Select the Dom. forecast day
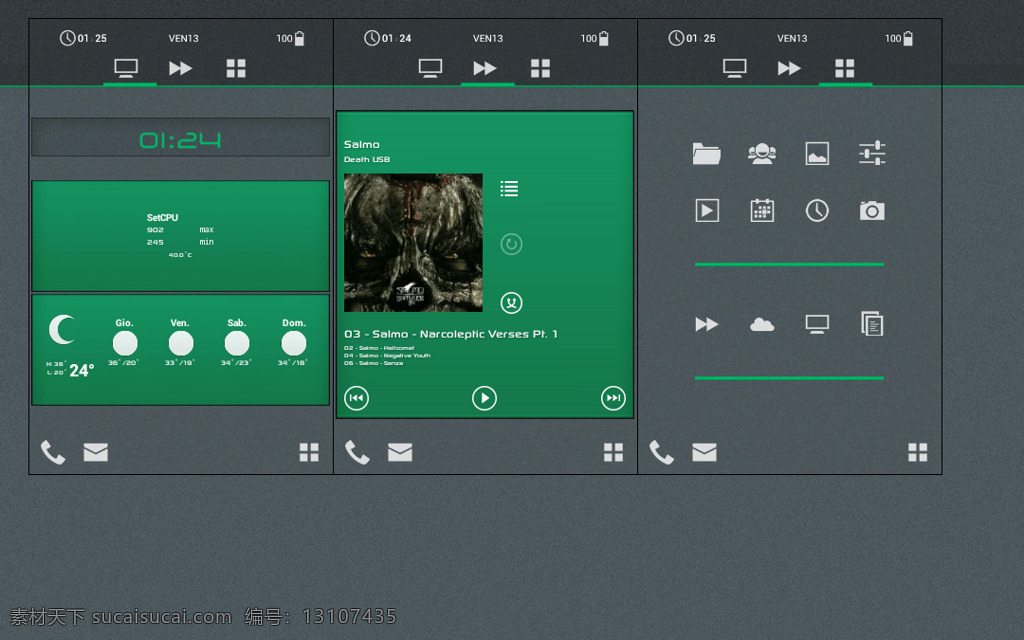Screen dimensions: 1024x640 coord(293,342)
